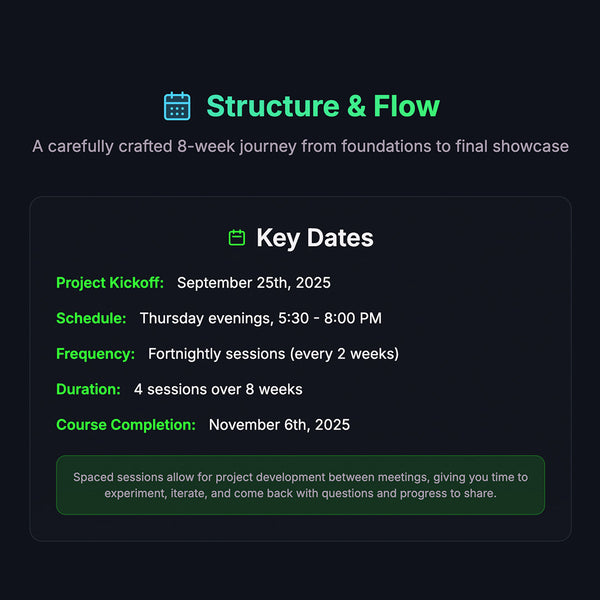The height and width of the screenshot is (600, 600).
Task: Click the green Schedule label
Action: point(91,318)
